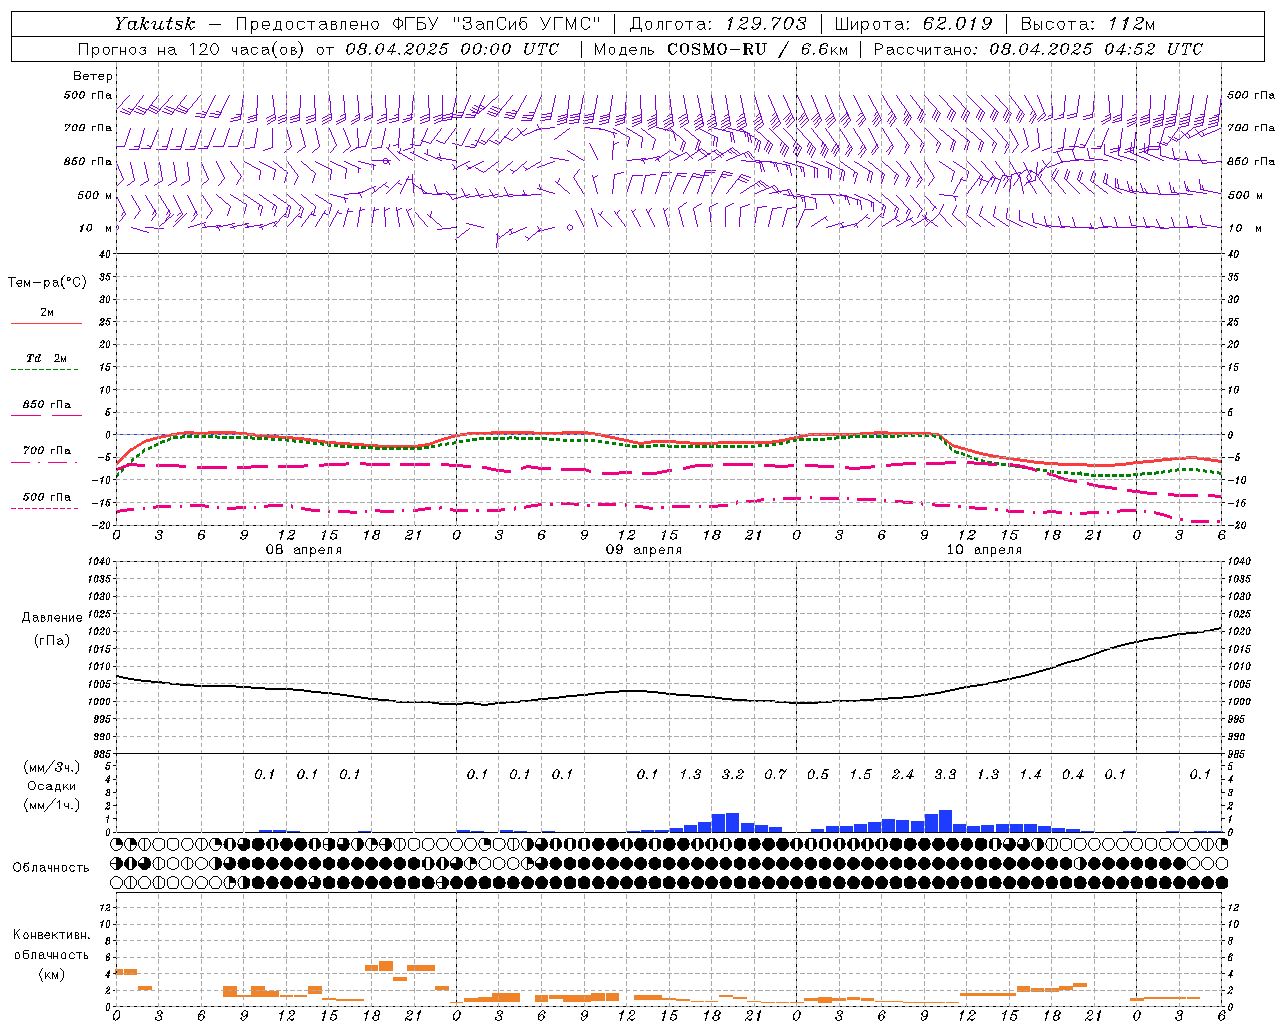Click the 'Конвективн.' convective cloud label
The height and width of the screenshot is (1024, 1280).
[x=52, y=935]
